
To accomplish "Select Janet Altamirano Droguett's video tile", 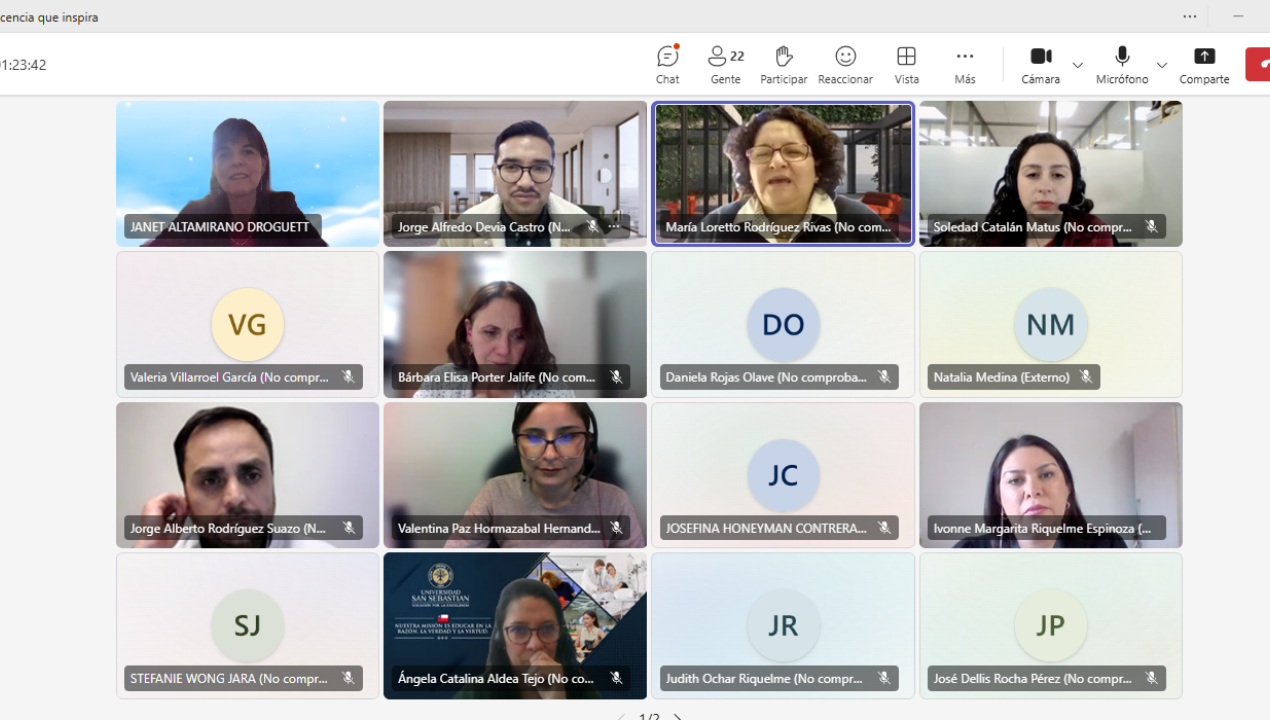I will coord(247,165).
